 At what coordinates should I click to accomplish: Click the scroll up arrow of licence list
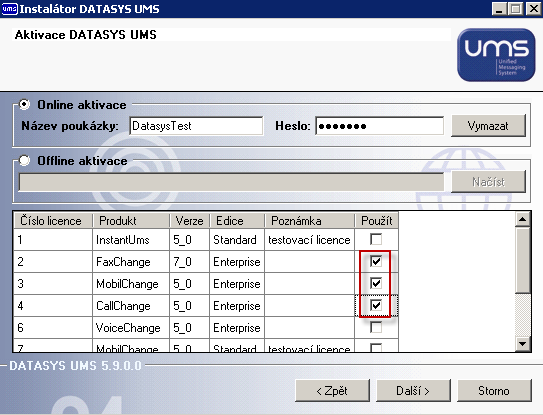pos(523,219)
